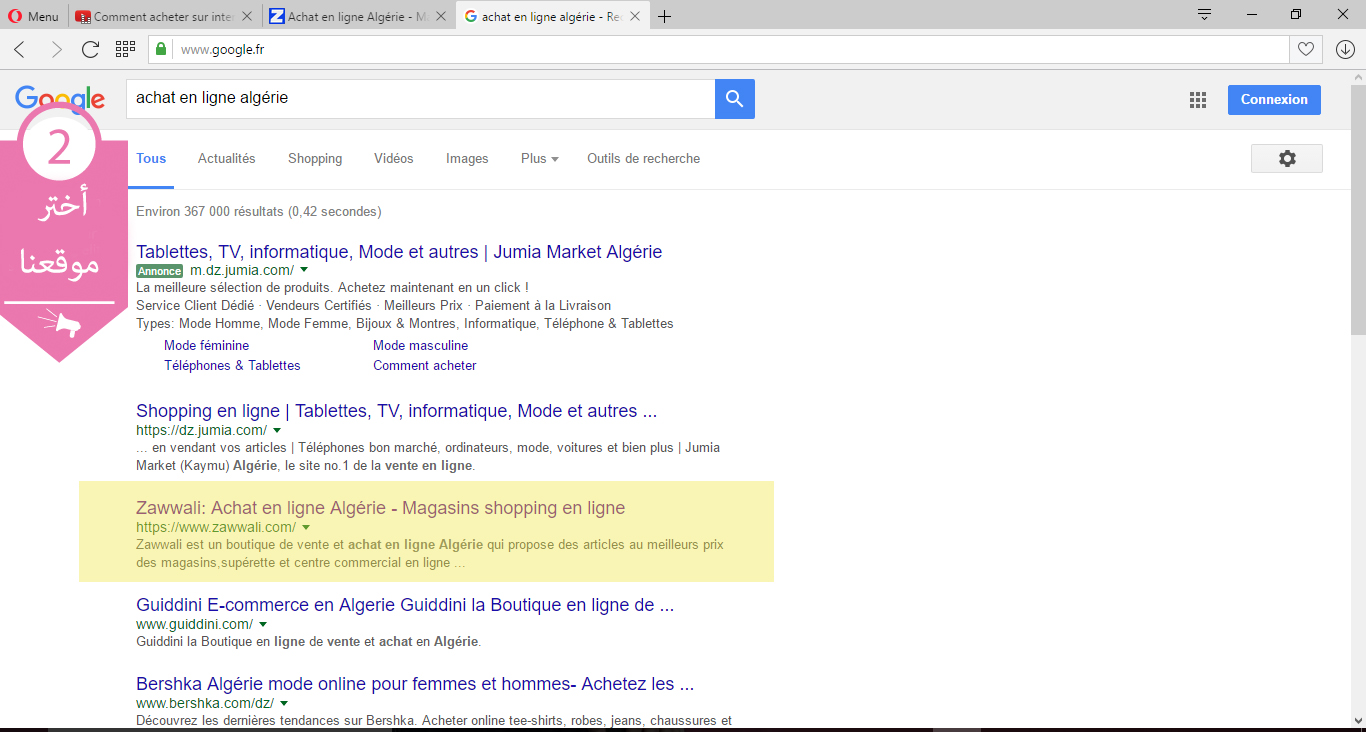Close the 'Achat en ligne Algérie' Zawwali tab
Image resolution: width=1366 pixels, height=732 pixels.
pos(442,16)
